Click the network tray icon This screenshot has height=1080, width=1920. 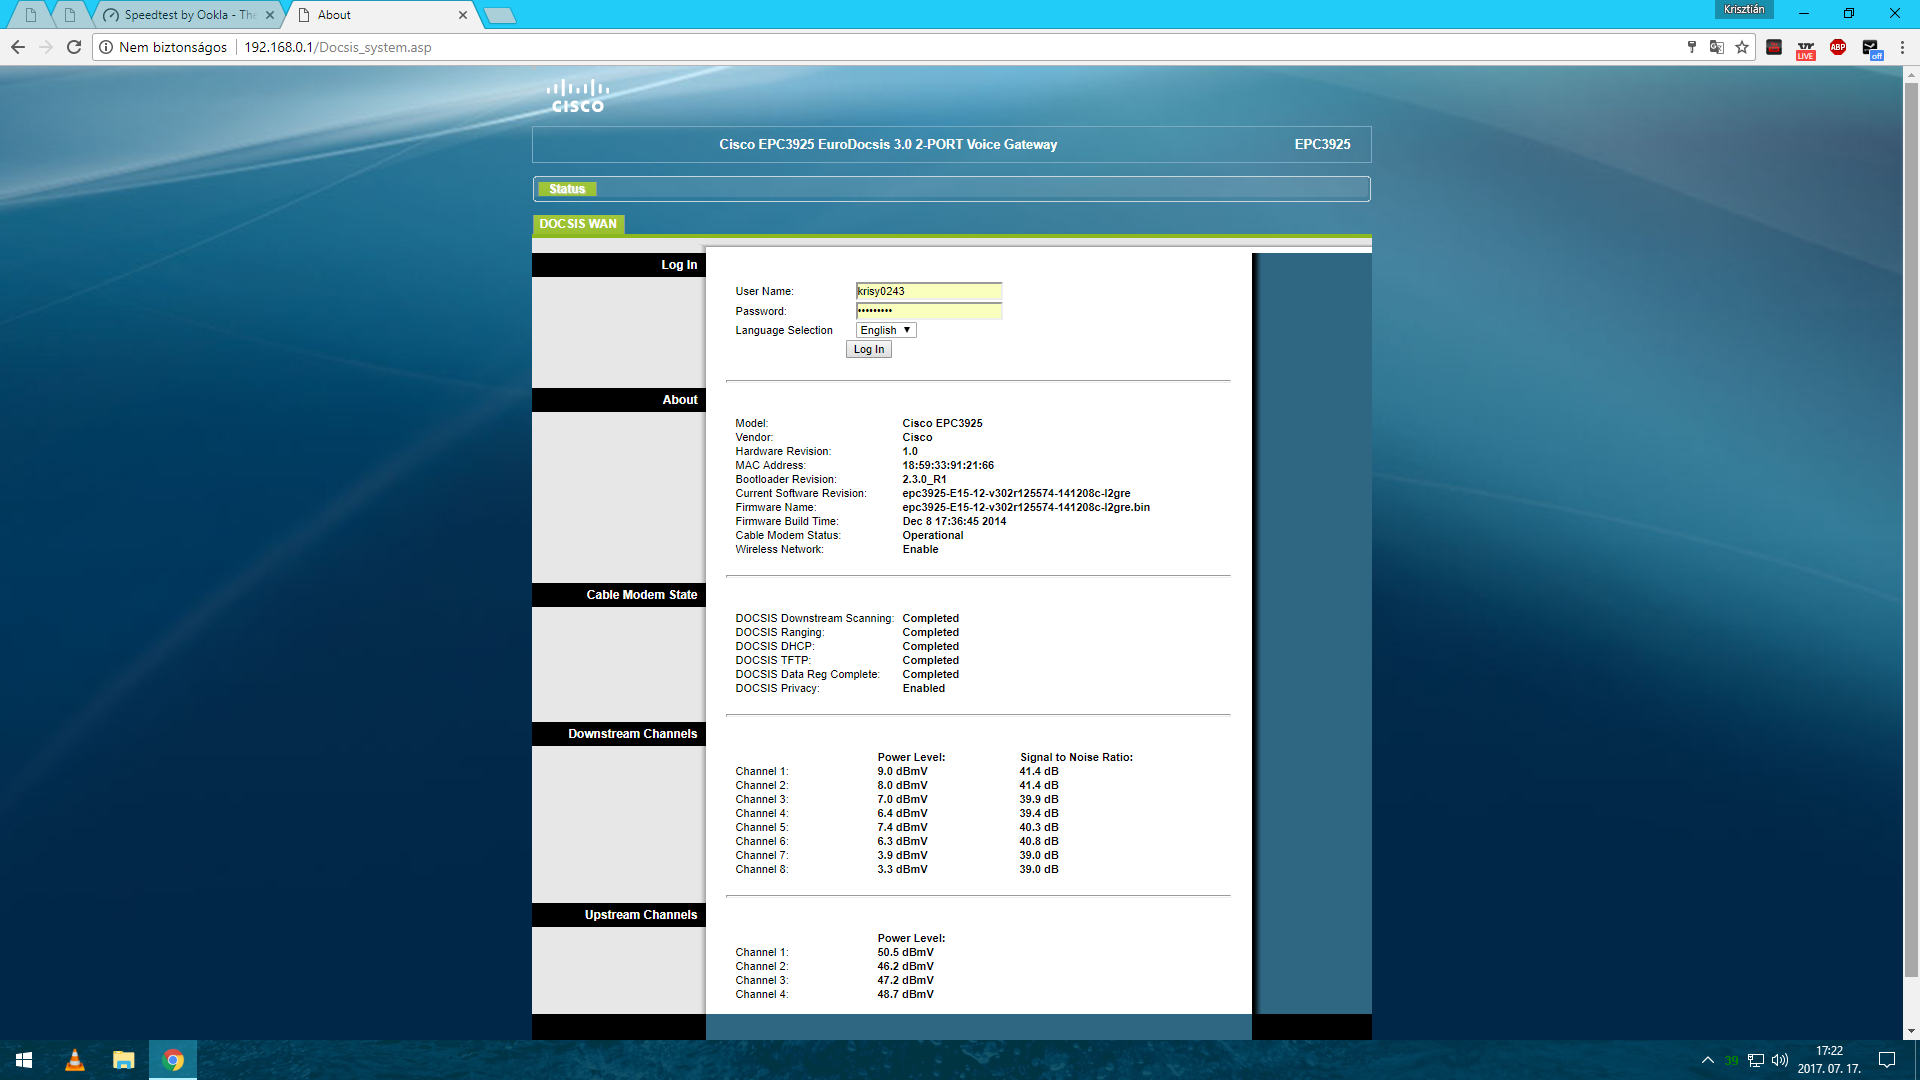click(1756, 1060)
